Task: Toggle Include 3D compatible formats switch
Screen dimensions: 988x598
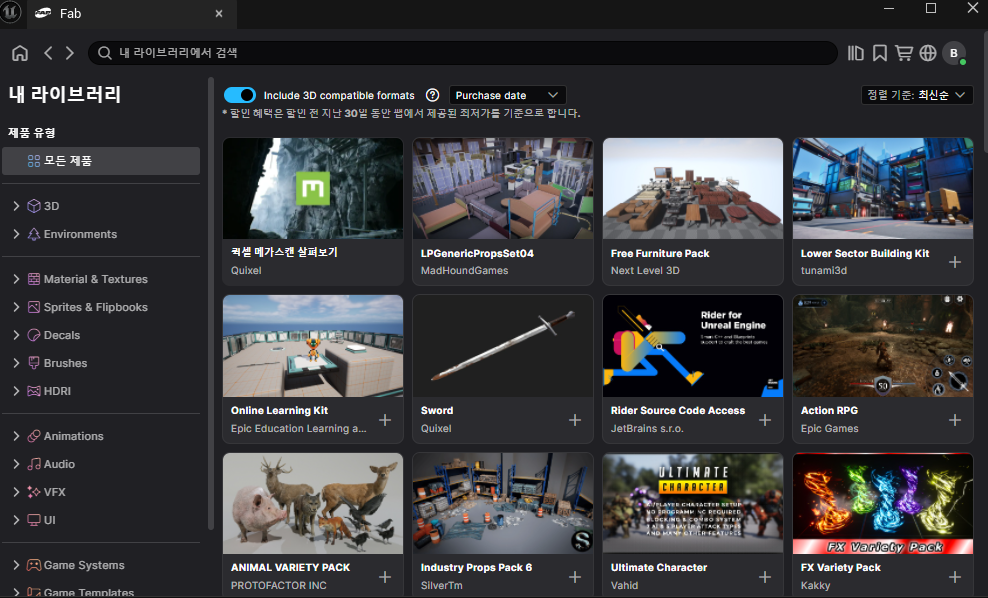Action: [x=240, y=95]
